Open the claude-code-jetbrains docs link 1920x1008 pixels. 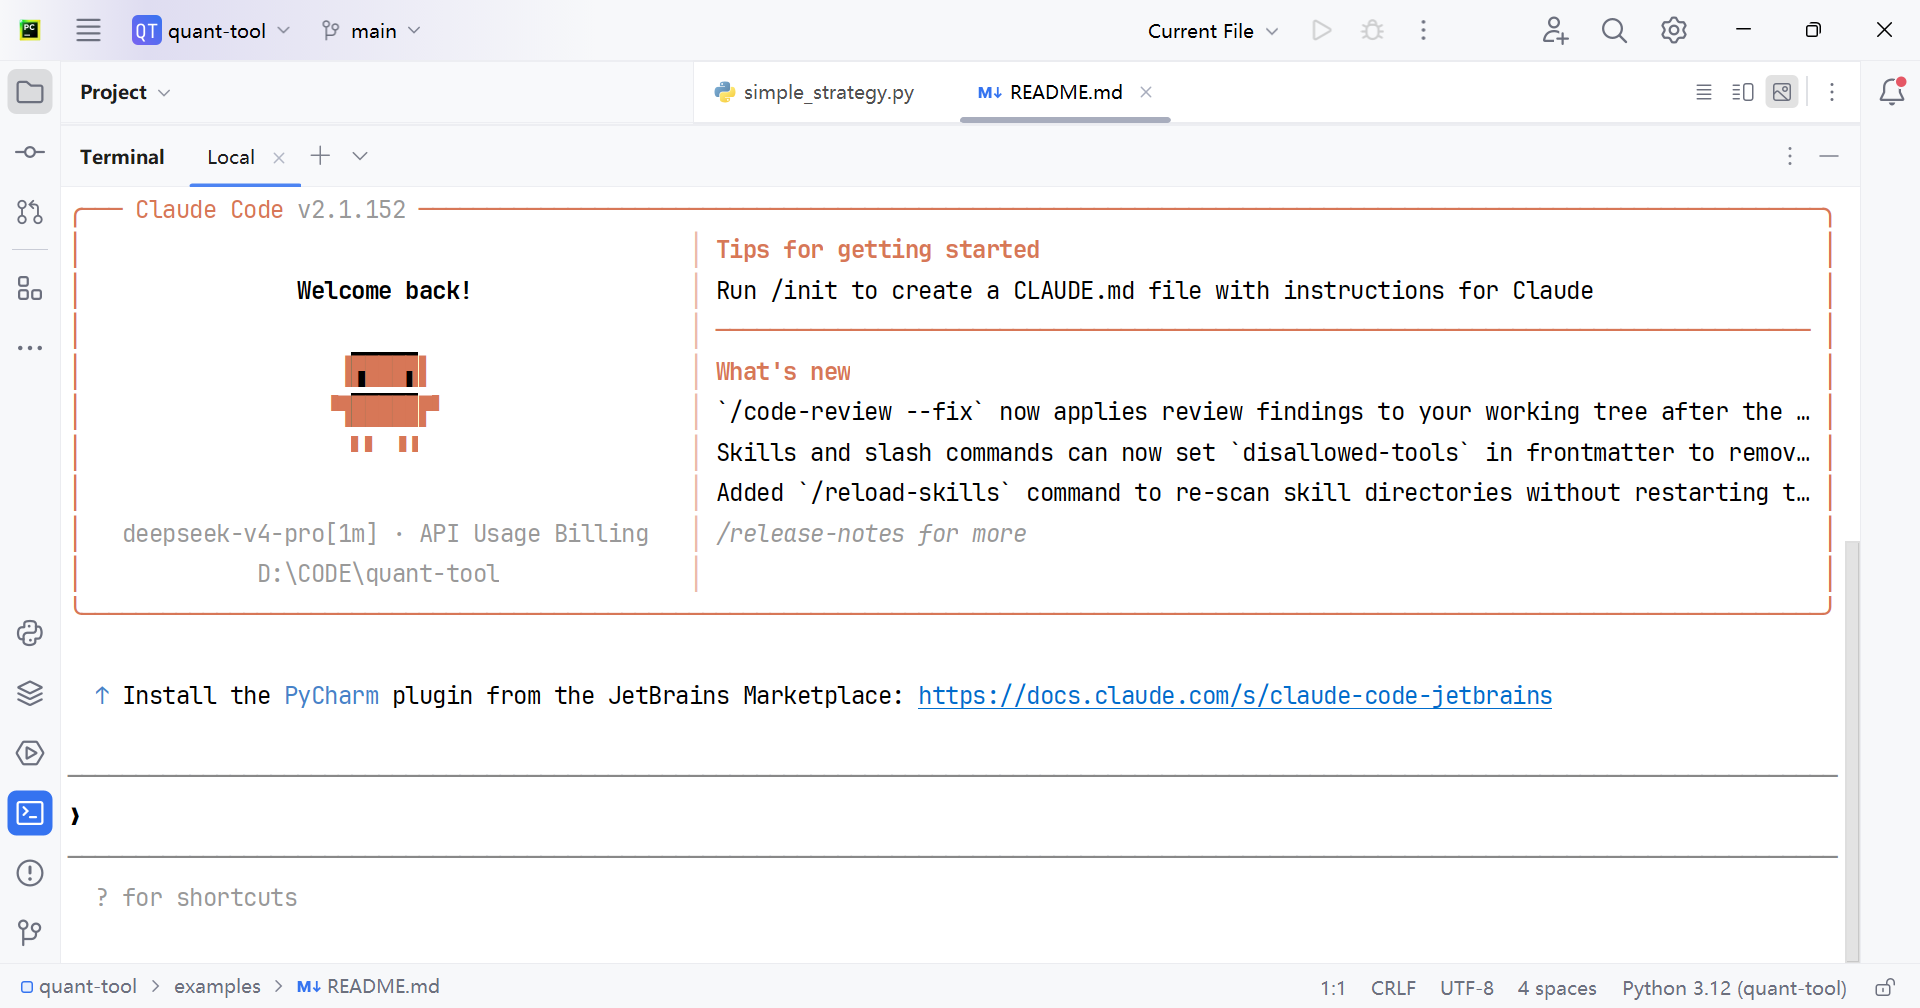[x=1235, y=696]
